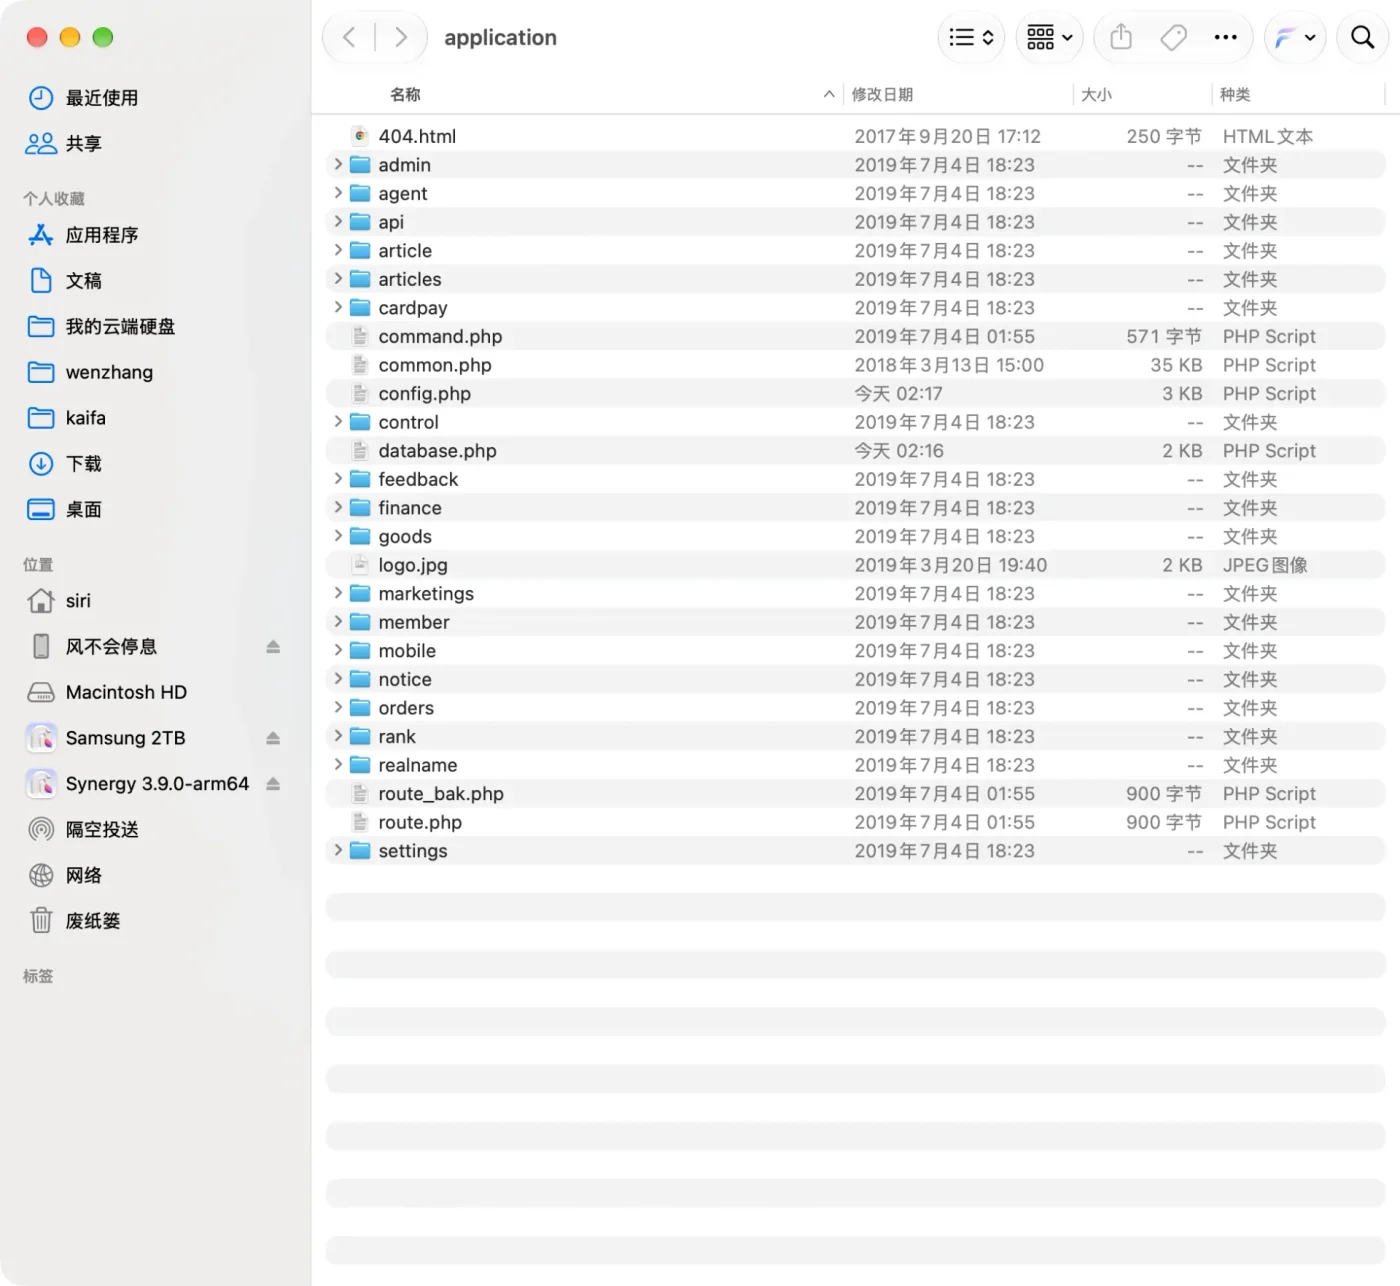Expand the settings folder disclosure arrow
The width and height of the screenshot is (1400, 1286).
click(338, 850)
